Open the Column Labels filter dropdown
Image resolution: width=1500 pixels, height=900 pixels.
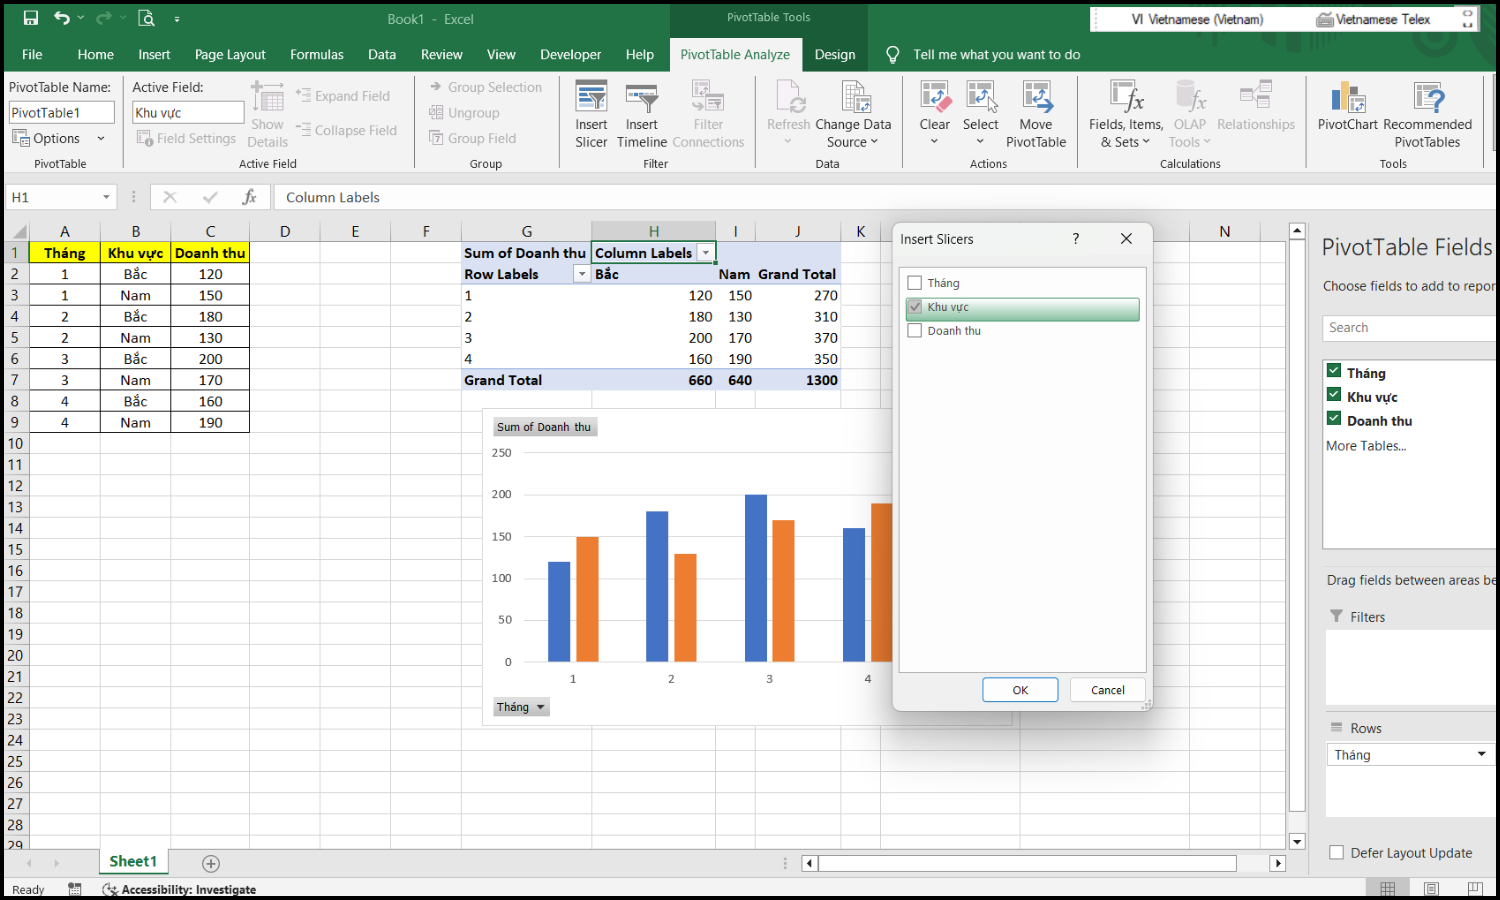[706, 252]
